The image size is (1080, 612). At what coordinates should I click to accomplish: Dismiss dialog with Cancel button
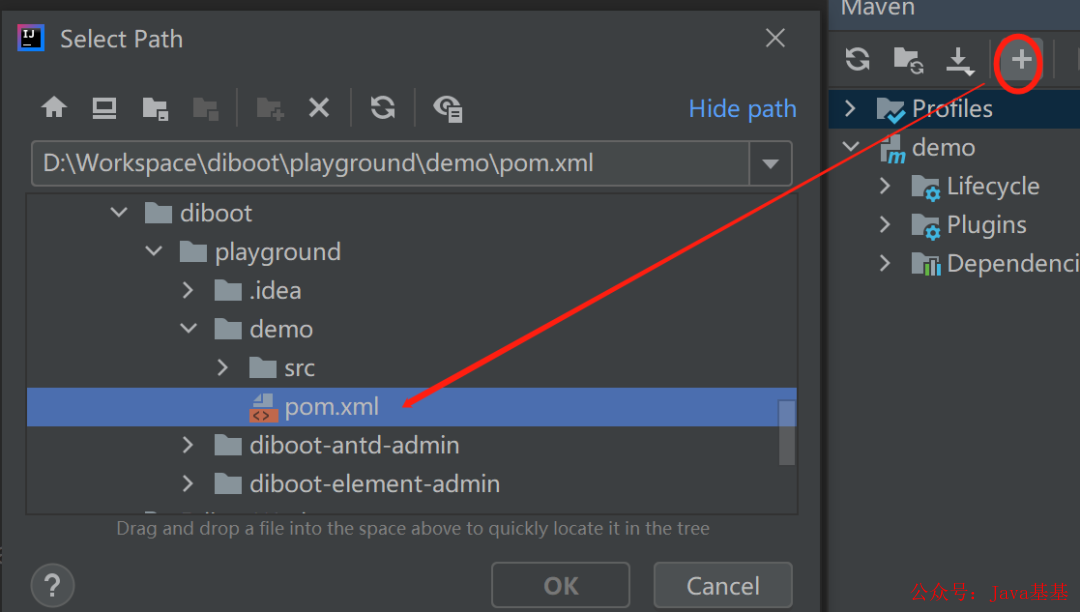[x=723, y=586]
